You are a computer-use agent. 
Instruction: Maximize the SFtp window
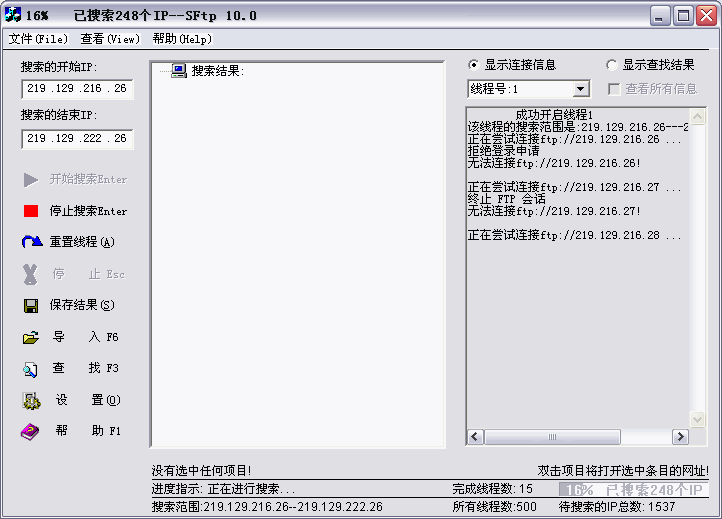pos(683,16)
